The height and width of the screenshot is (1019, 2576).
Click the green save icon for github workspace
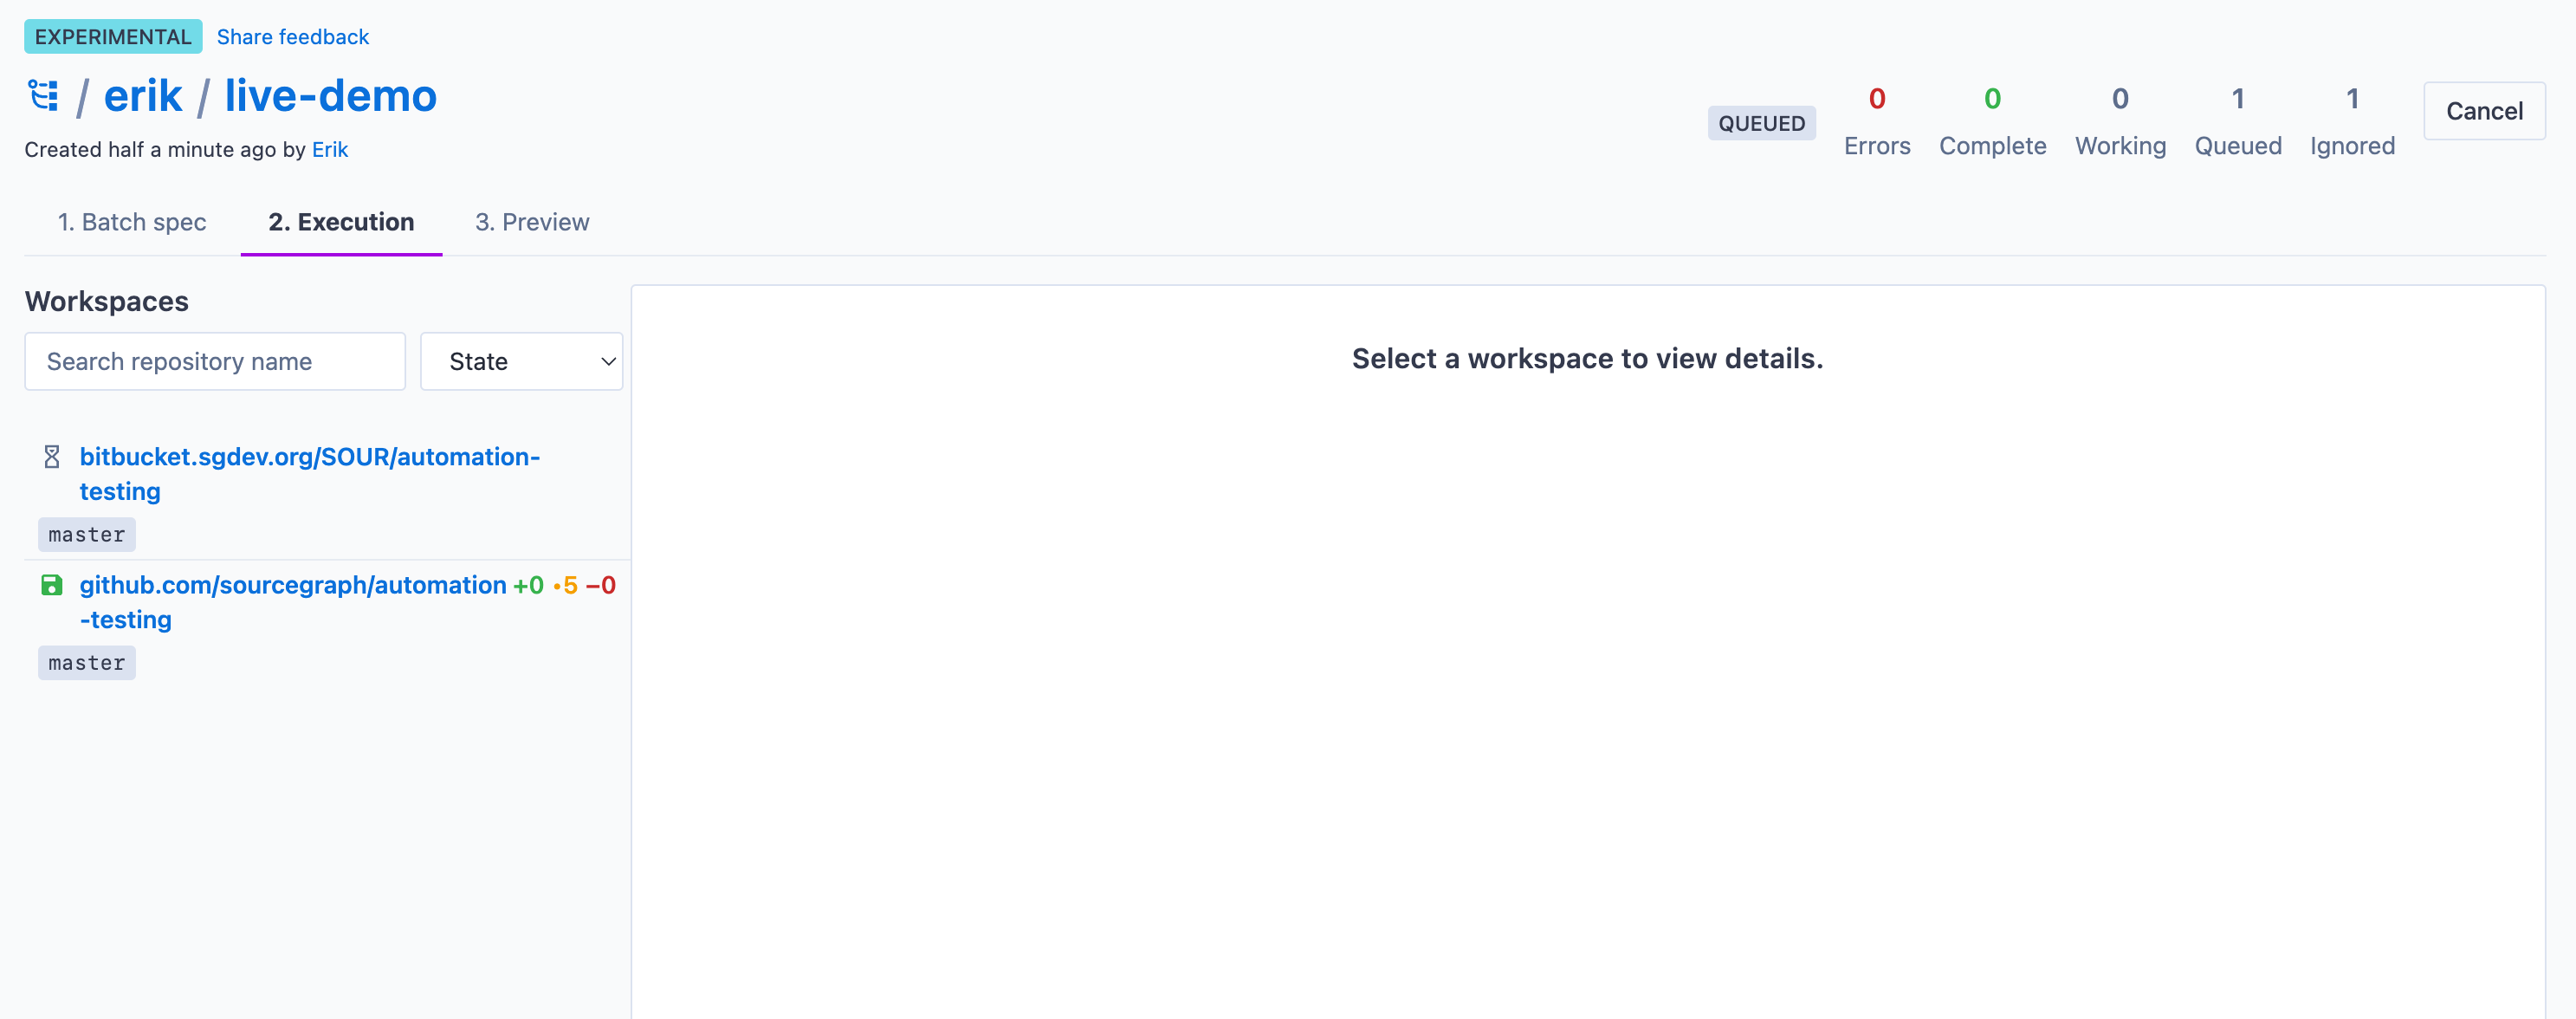click(x=52, y=585)
